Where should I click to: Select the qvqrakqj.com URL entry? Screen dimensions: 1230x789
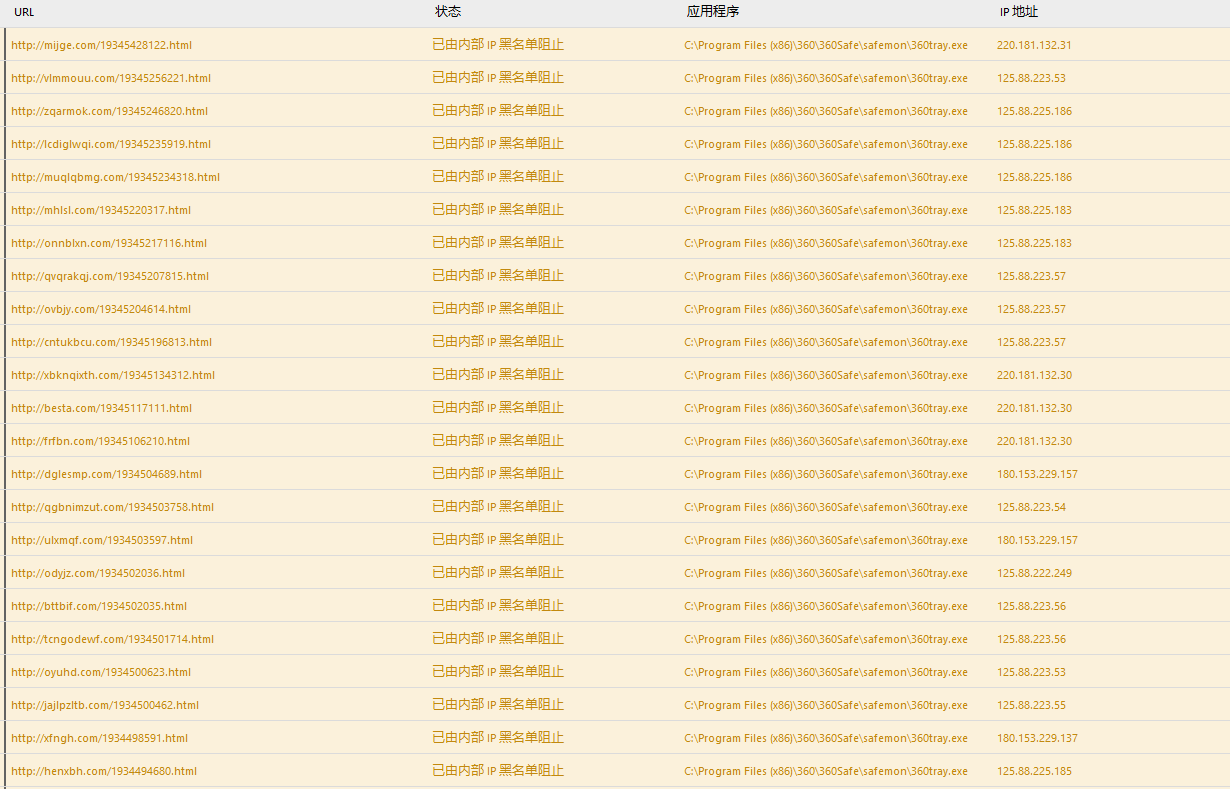click(110, 276)
